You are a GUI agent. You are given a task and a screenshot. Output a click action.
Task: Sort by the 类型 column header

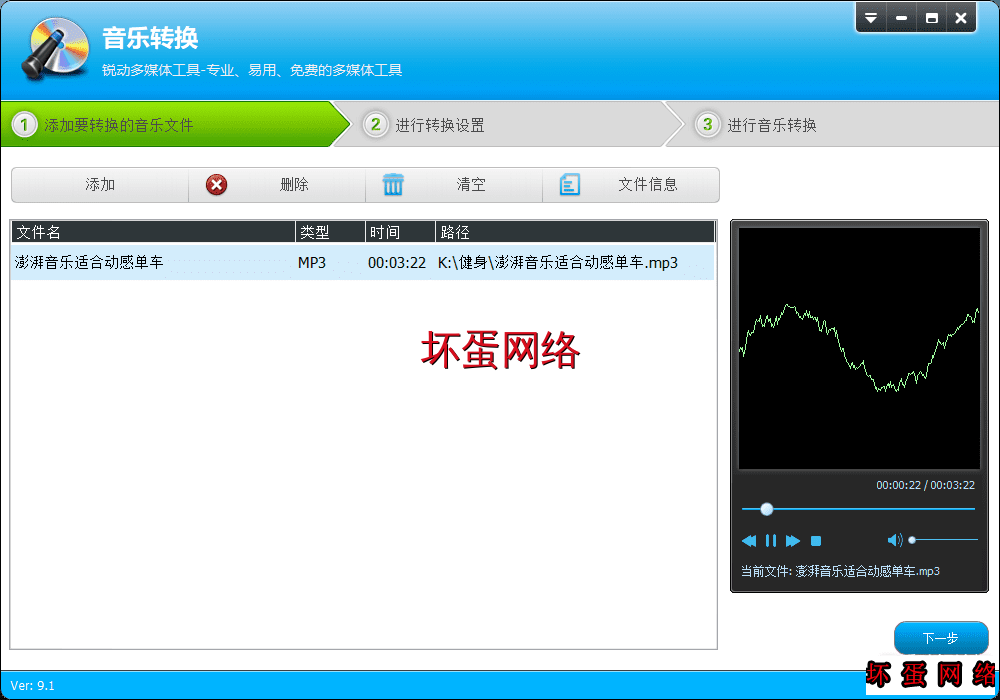coord(330,232)
